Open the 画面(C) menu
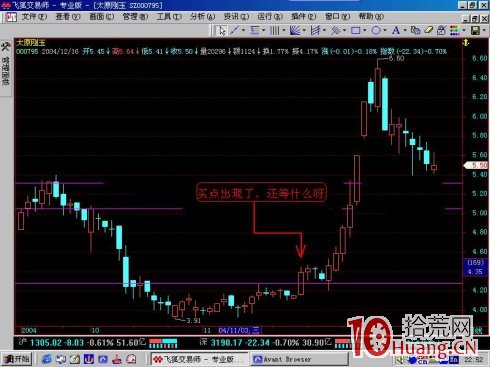The image size is (490, 367). point(102,16)
